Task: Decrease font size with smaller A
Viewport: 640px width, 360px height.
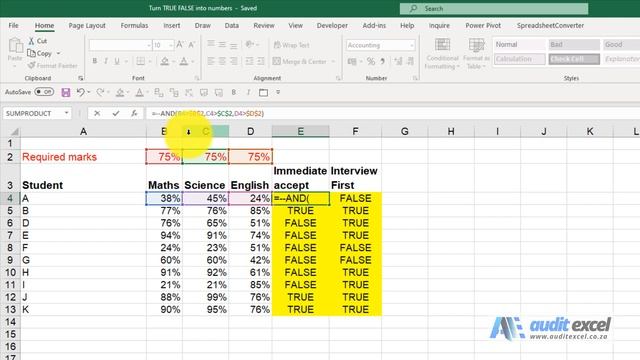Action: point(191,45)
